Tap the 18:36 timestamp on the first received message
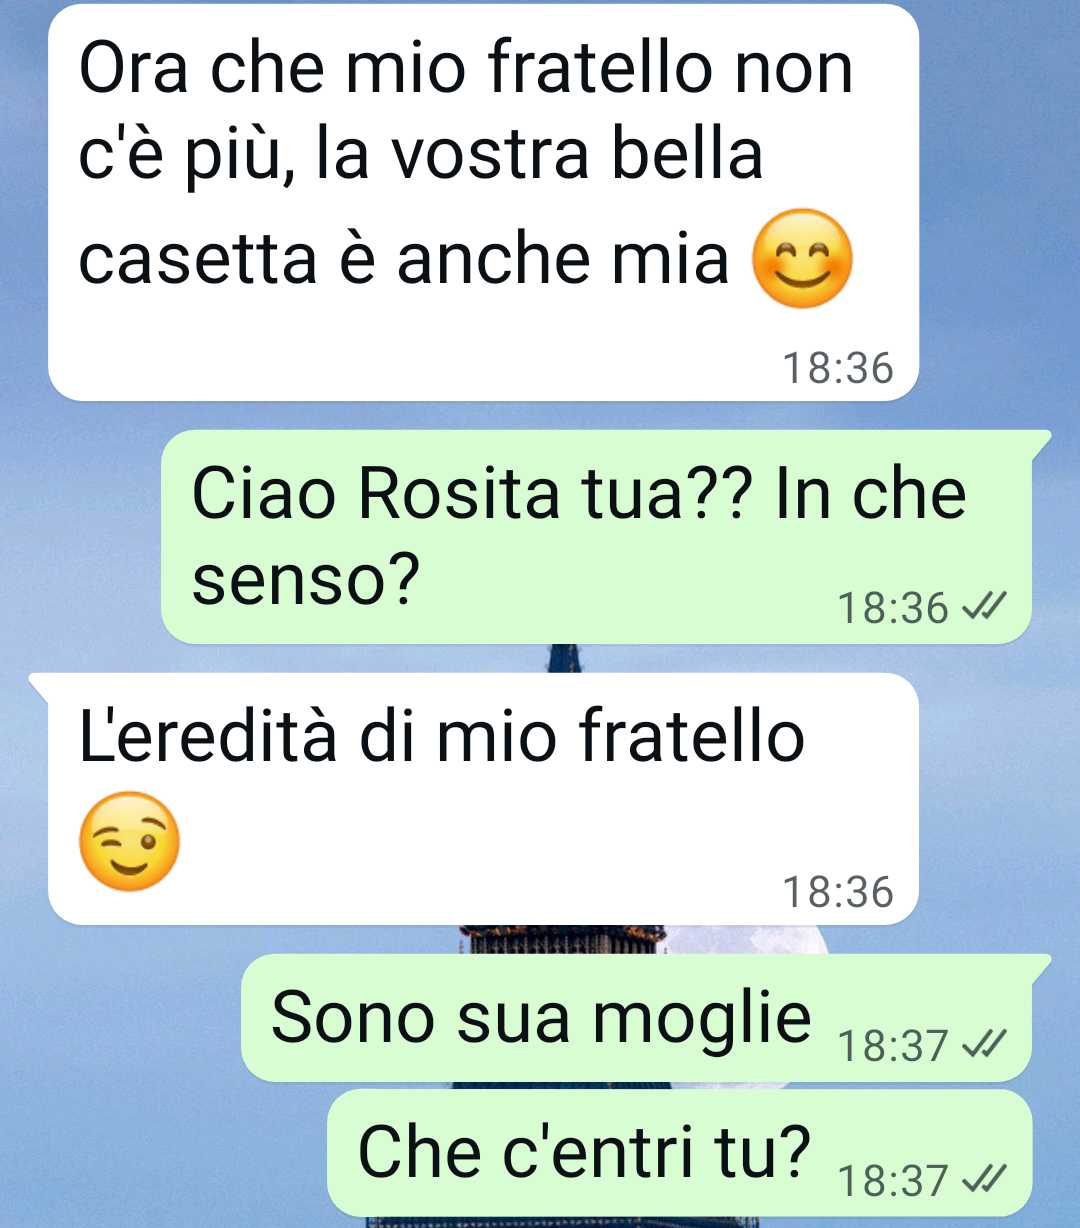Image resolution: width=1080 pixels, height=1228 pixels. [x=837, y=368]
